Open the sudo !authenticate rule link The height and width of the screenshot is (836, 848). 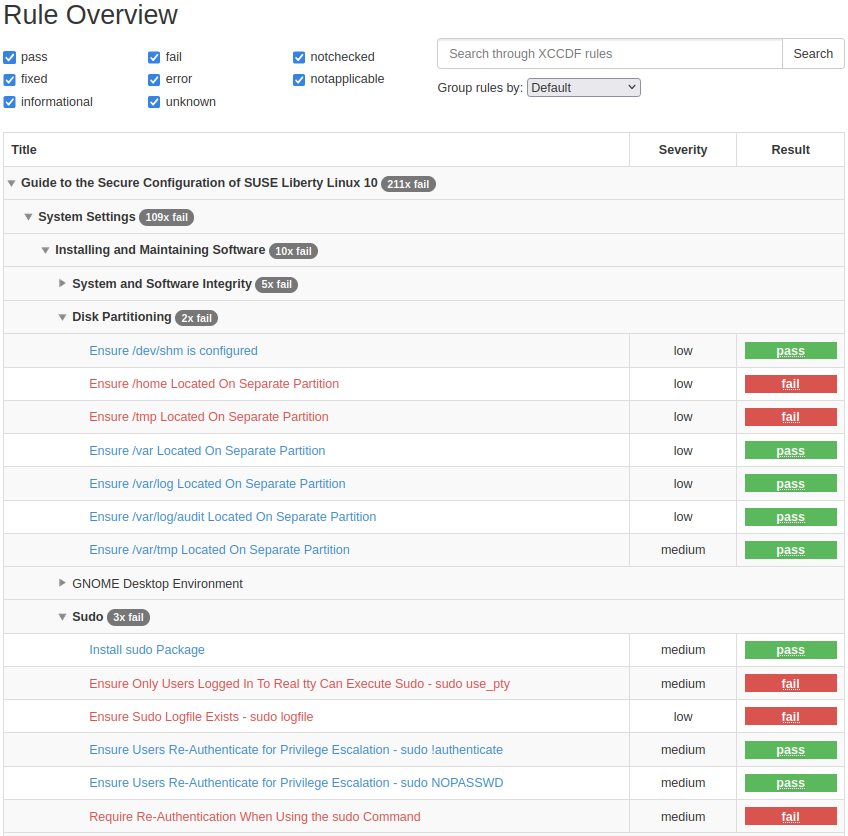296,750
